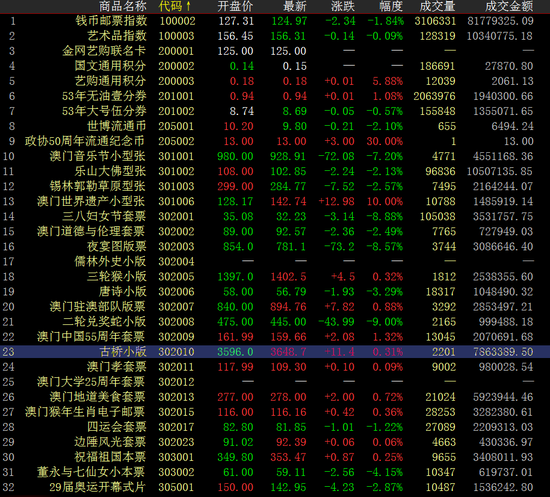550x497 pixels.
Task: Select the 三八妇女节套票 row name
Action: (x=104, y=217)
